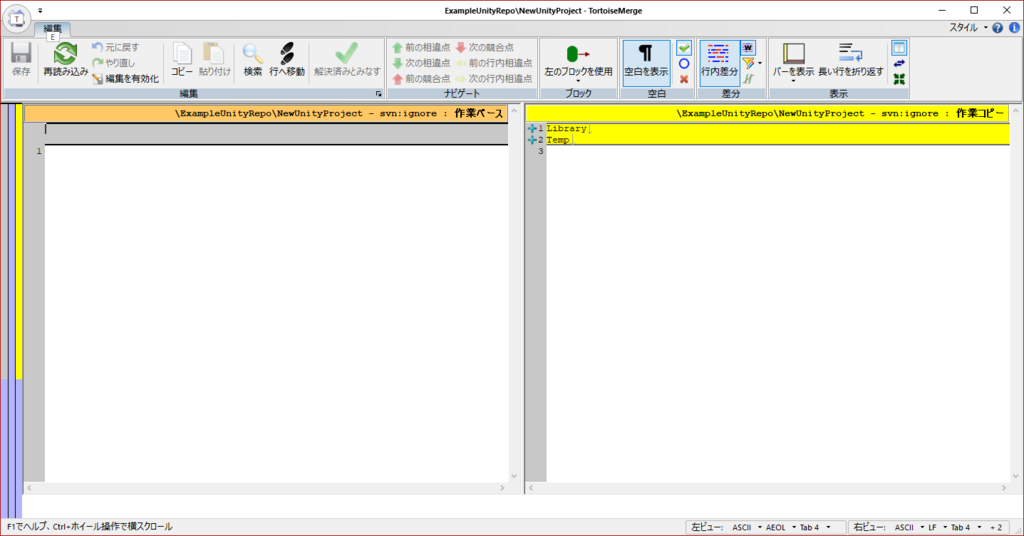1024x536 pixels.
Task: Open the quick access toolbar dropdown arrow
Action: coord(40,10)
